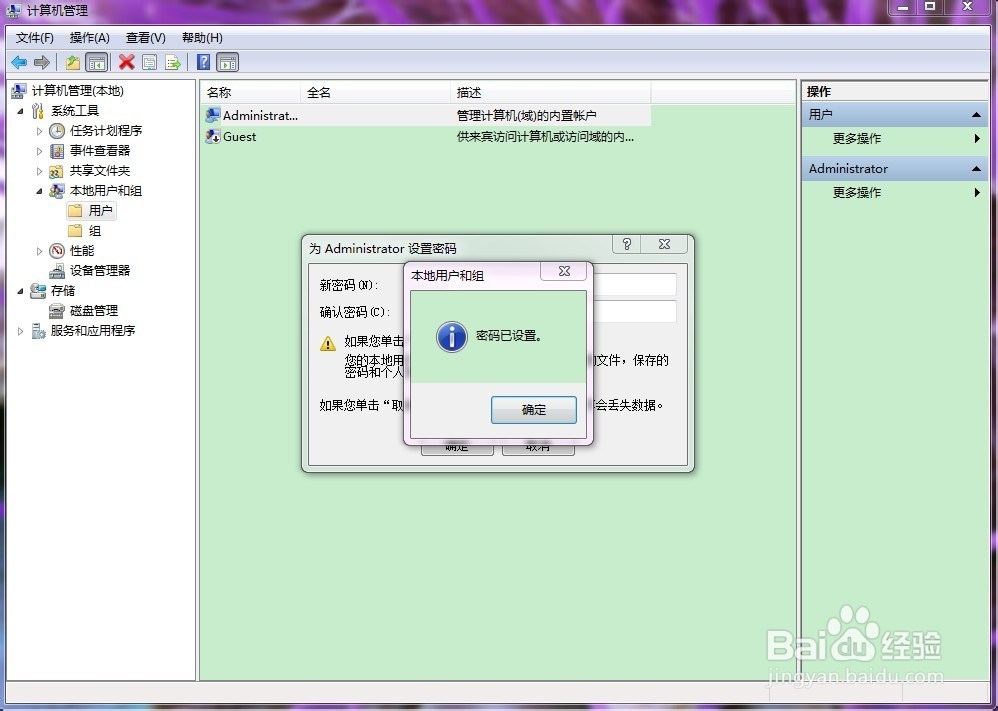Open the 查看(V) menu

coord(146,38)
